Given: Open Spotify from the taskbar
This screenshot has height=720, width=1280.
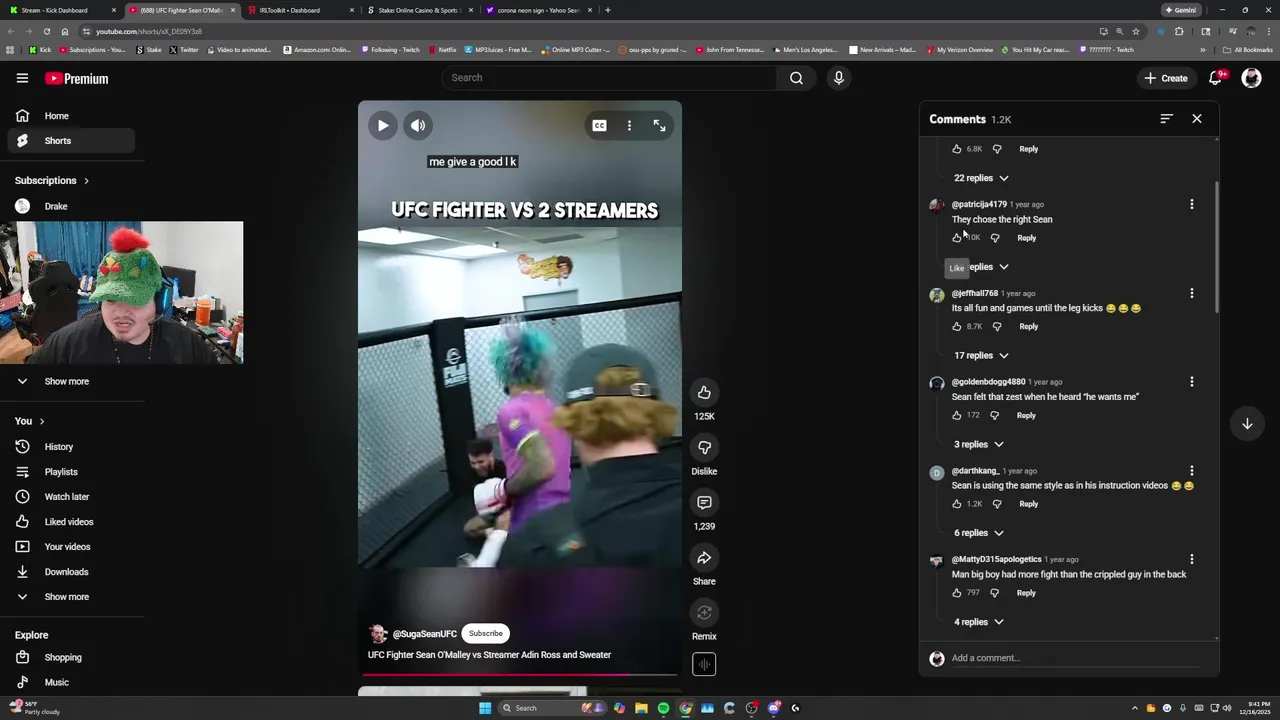Looking at the screenshot, I should pos(663,708).
